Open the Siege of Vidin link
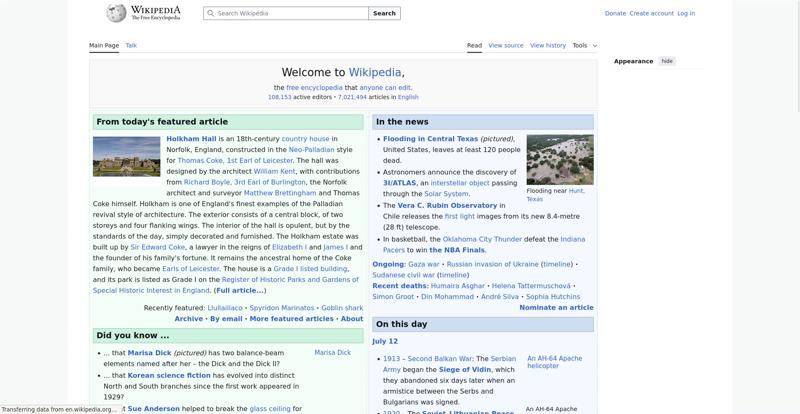This screenshot has height=414, width=800. pyautogui.click(x=465, y=370)
